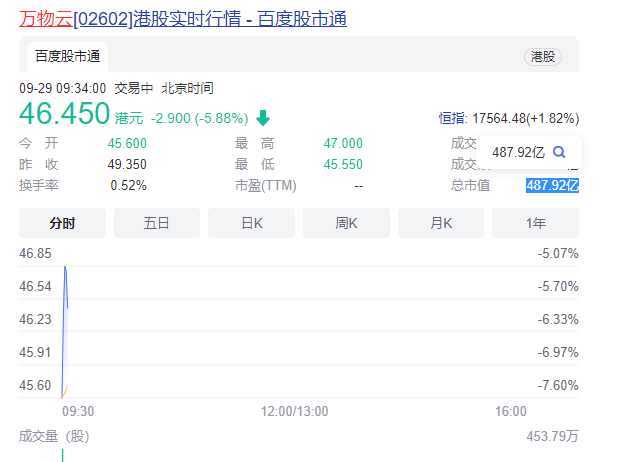Click the 恒指 17564.48 index reading
The image size is (617, 462).
(x=508, y=118)
